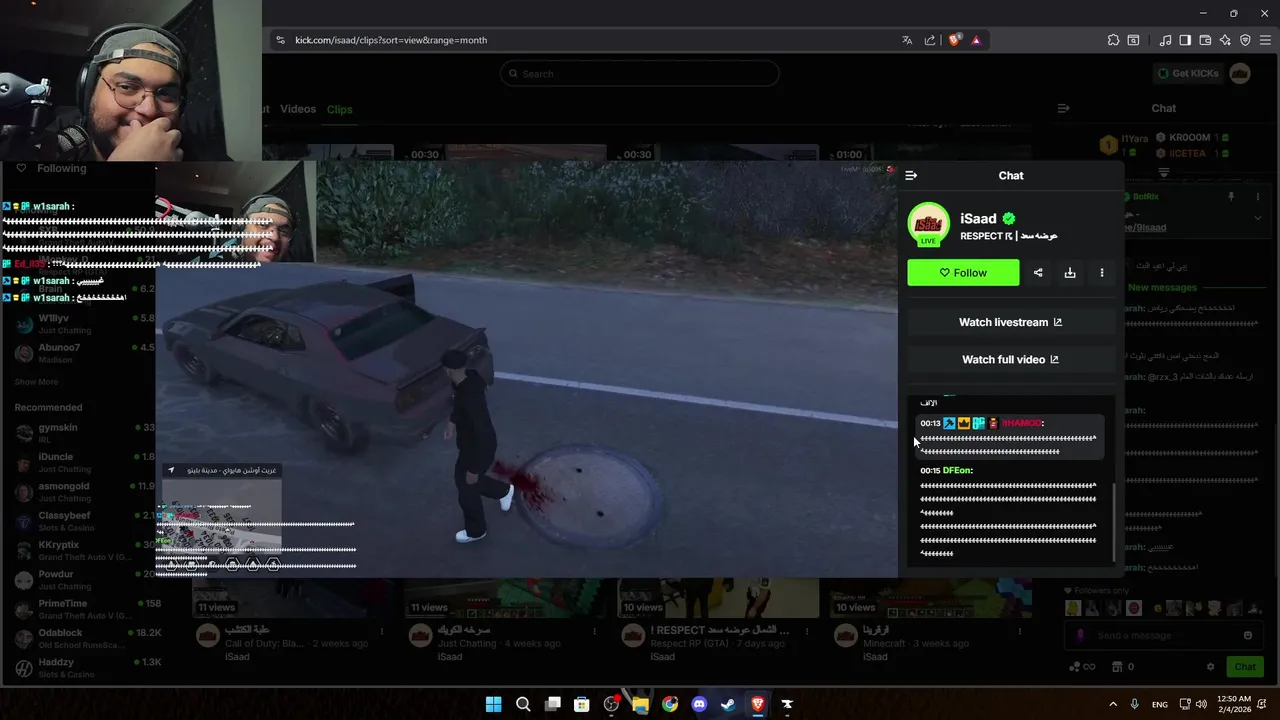This screenshot has height=720, width=1280.
Task: Open Odablock recommended channel
Action: coord(84,638)
